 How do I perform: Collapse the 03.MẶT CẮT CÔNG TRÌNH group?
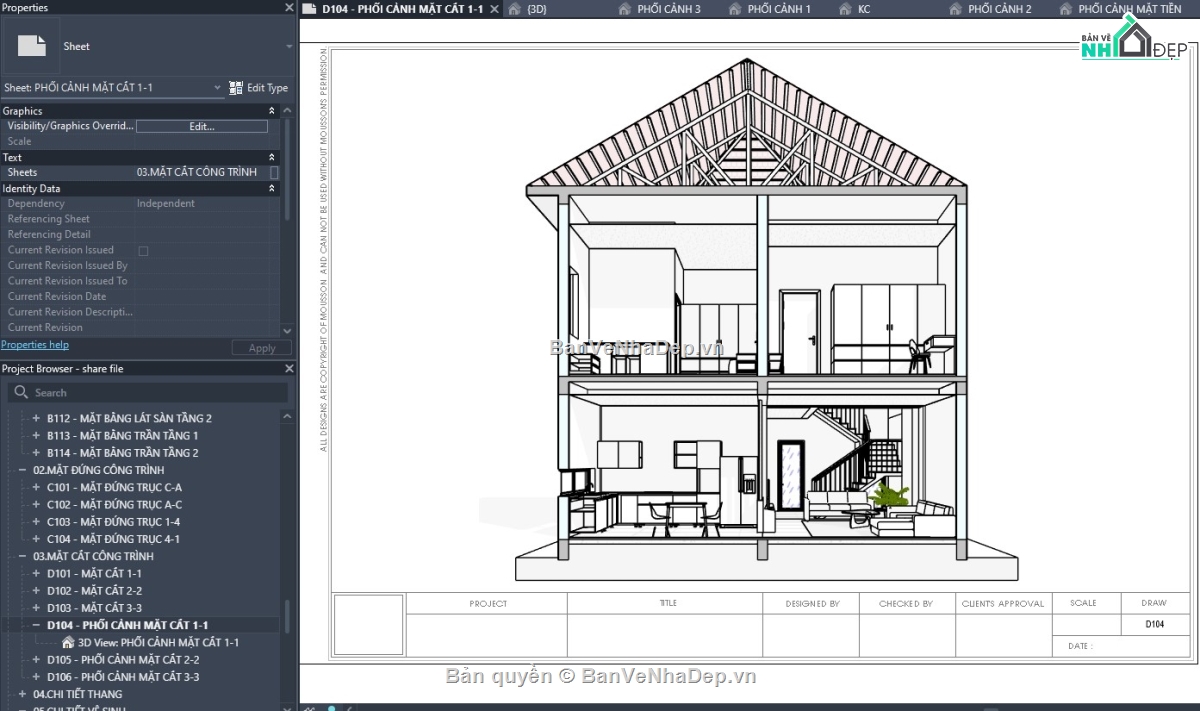pyautogui.click(x=23, y=556)
